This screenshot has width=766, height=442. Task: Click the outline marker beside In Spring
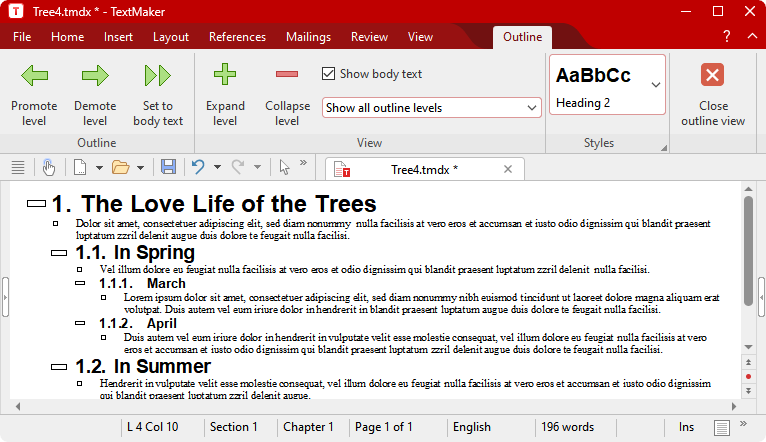[59, 253]
